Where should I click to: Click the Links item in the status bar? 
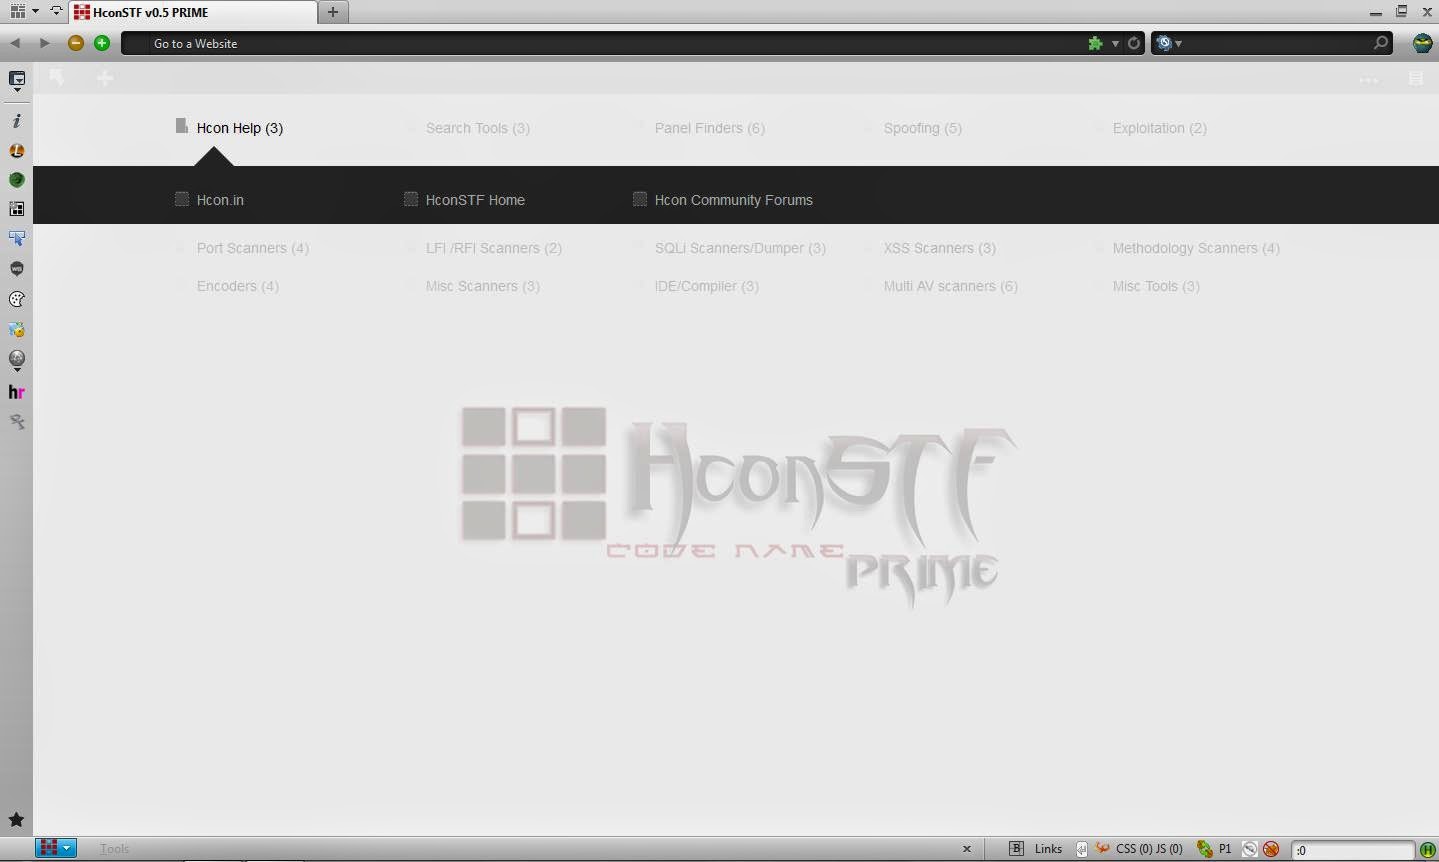[1048, 849]
